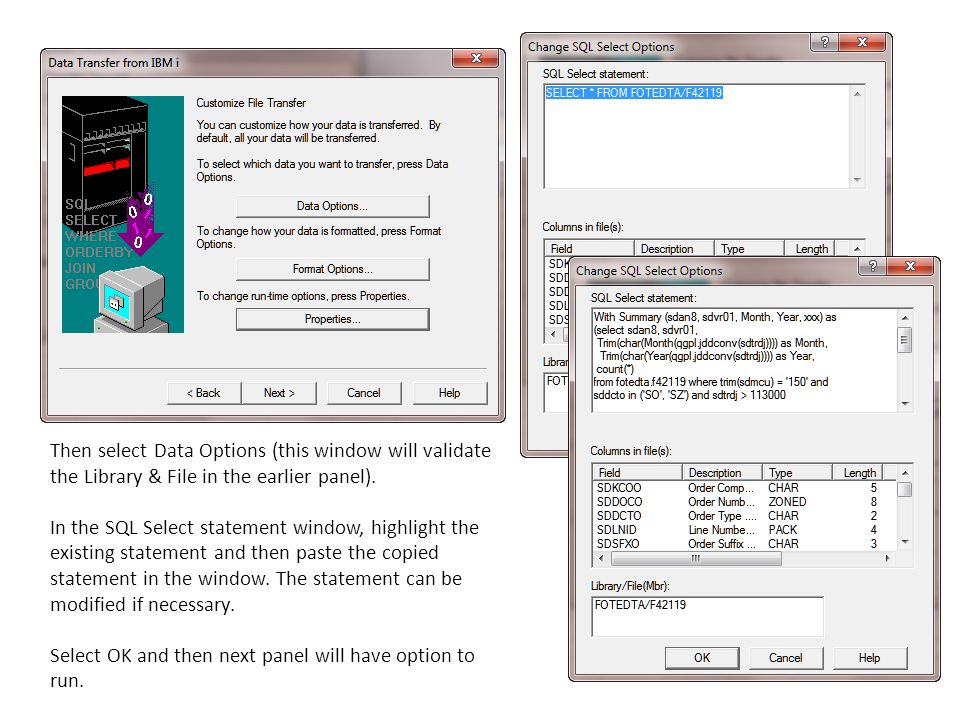This screenshot has height=720, width=960.
Task: Sort columns by Description header in front dialog
Action: [x=722, y=473]
